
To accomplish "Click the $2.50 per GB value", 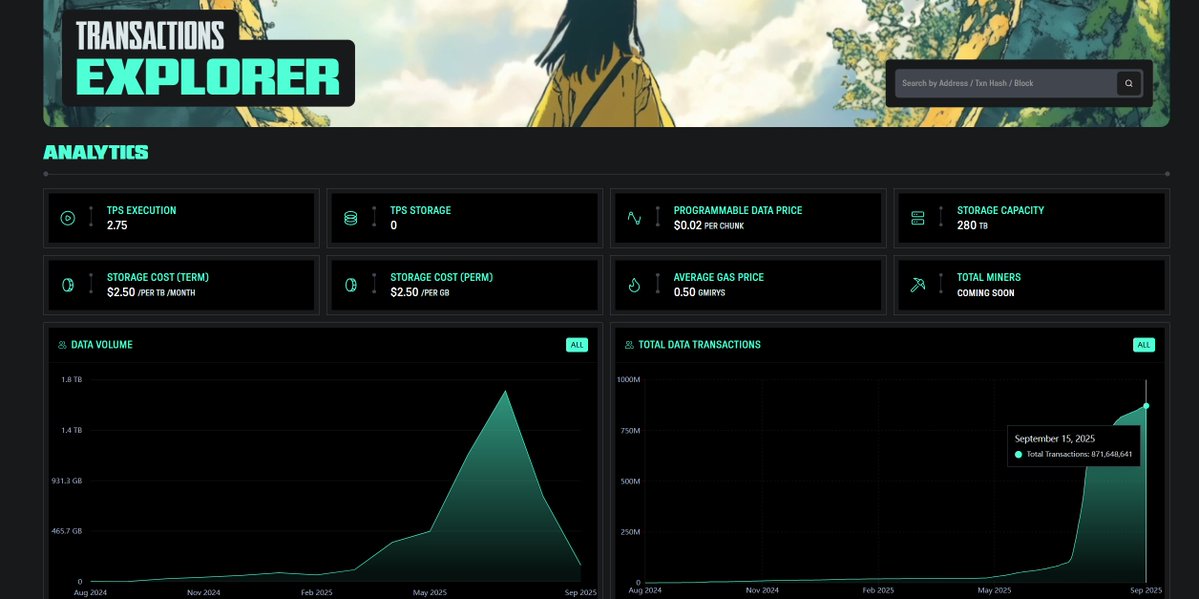I will point(420,292).
